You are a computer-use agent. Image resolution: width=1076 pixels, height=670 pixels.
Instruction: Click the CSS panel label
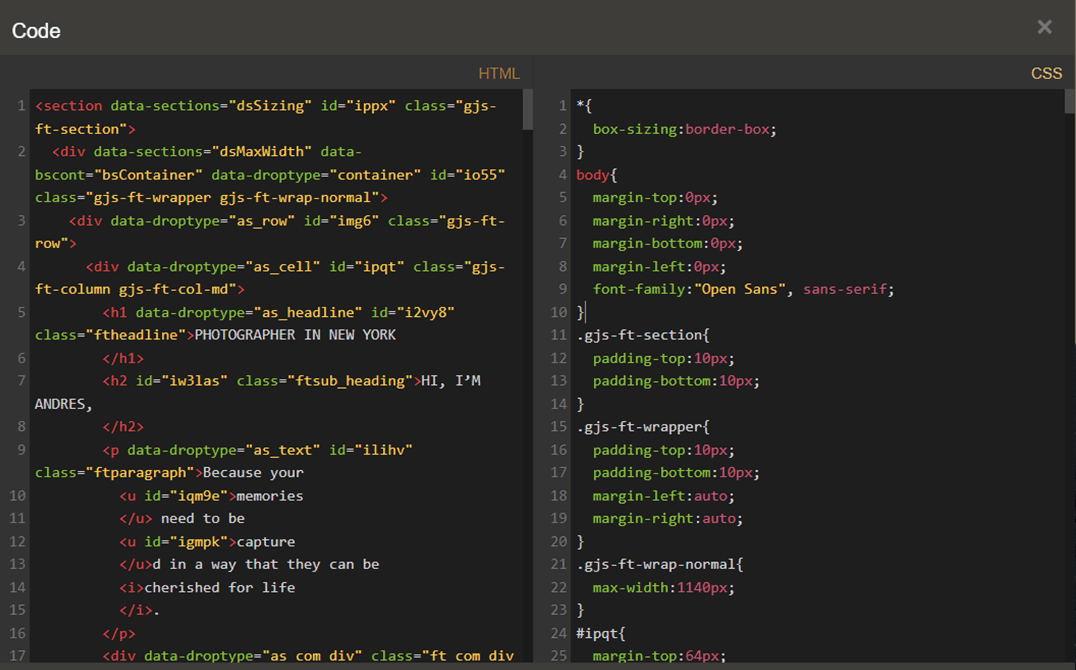tap(1046, 73)
